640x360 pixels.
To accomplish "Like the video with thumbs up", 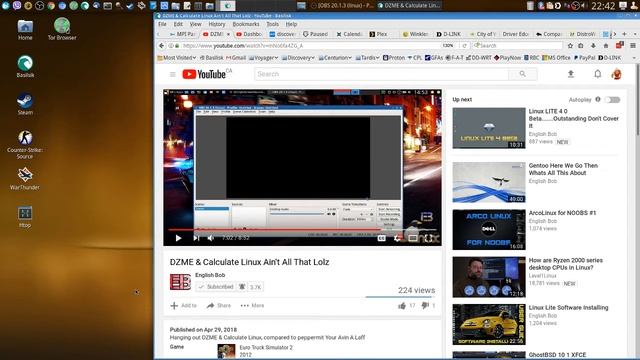I will [x=402, y=305].
